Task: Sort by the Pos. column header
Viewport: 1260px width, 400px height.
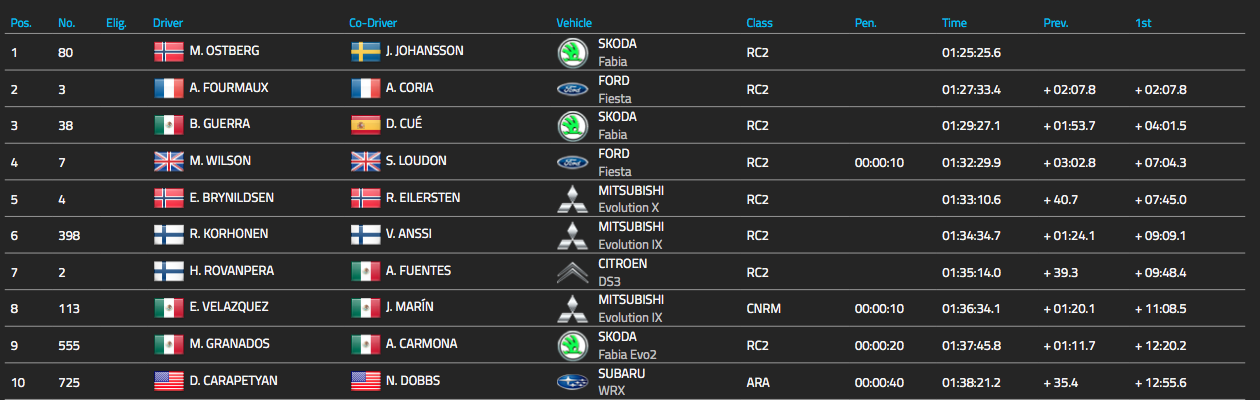Action: [21, 22]
